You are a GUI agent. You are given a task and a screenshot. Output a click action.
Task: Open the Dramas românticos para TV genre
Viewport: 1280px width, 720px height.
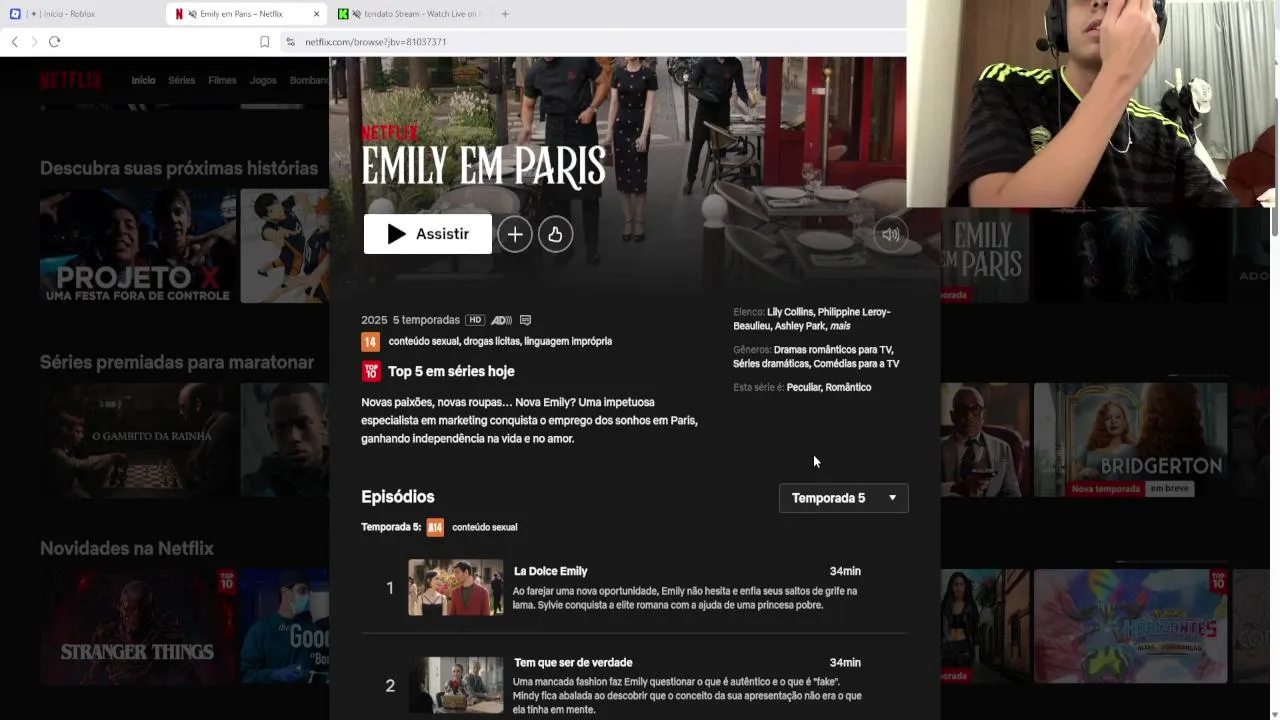(x=834, y=350)
